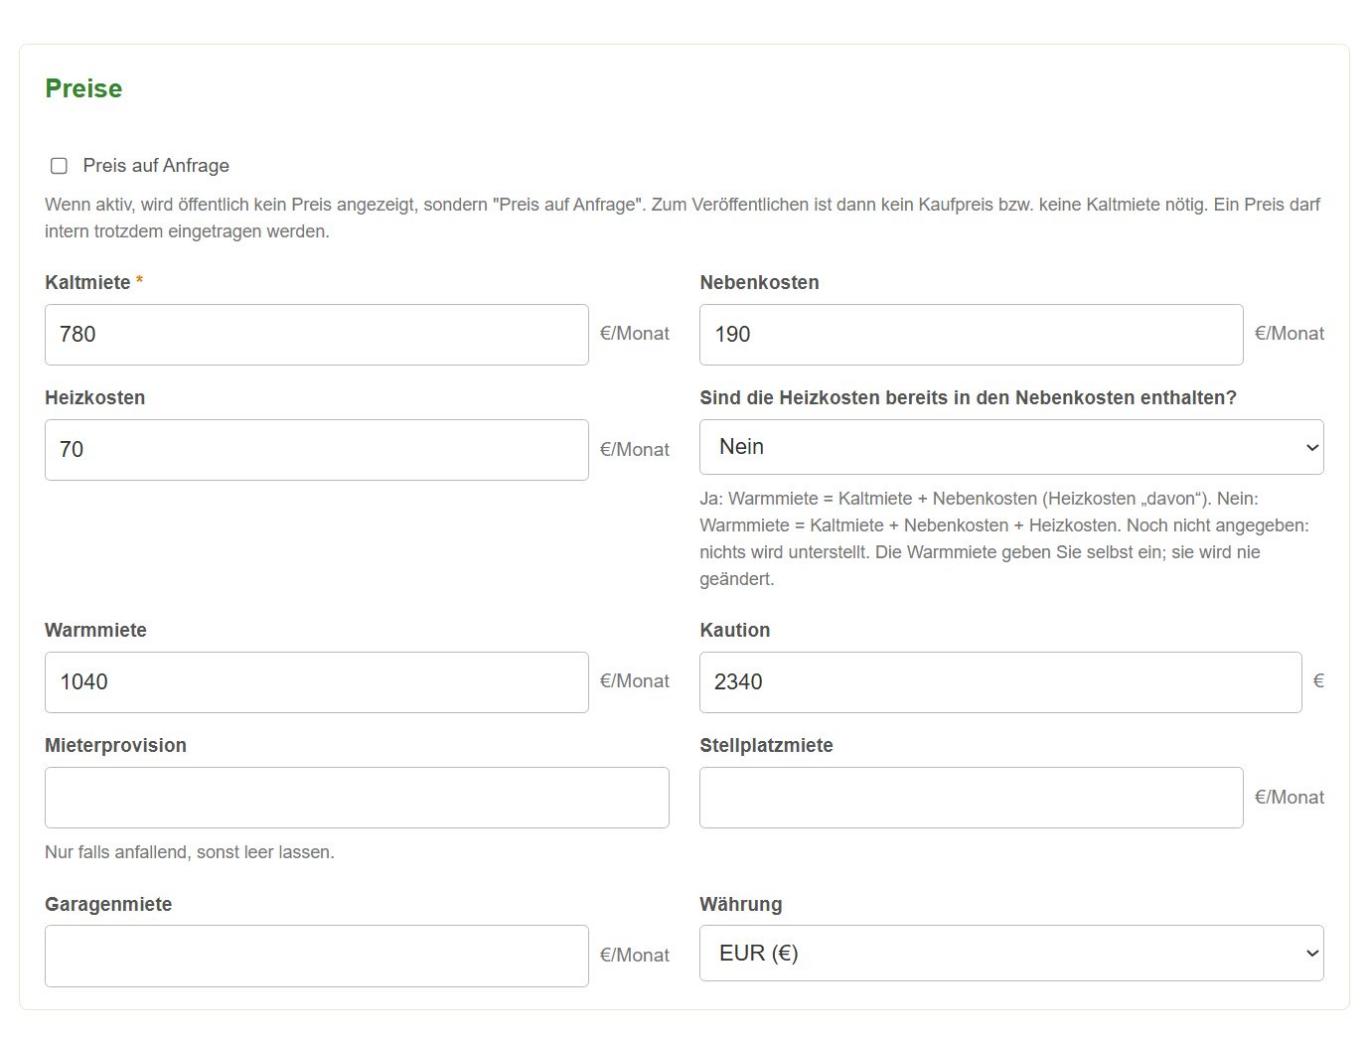The width and height of the screenshot is (1366, 1040).
Task: Click the Warmmiete field label
Action: click(96, 630)
